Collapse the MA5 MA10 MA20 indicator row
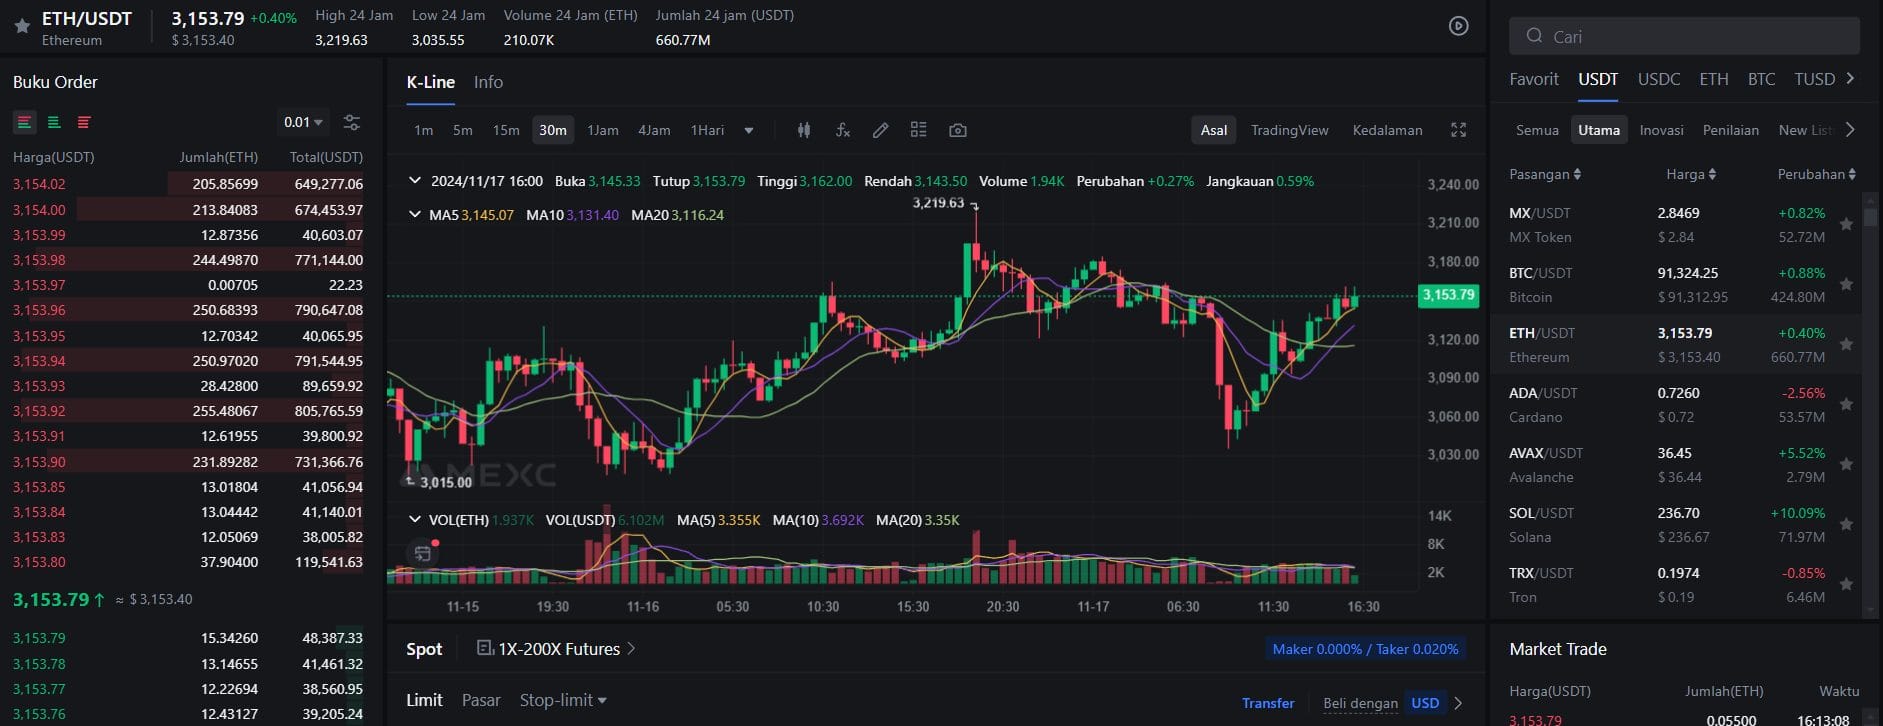Screen dimensions: 1883x726 415,214
